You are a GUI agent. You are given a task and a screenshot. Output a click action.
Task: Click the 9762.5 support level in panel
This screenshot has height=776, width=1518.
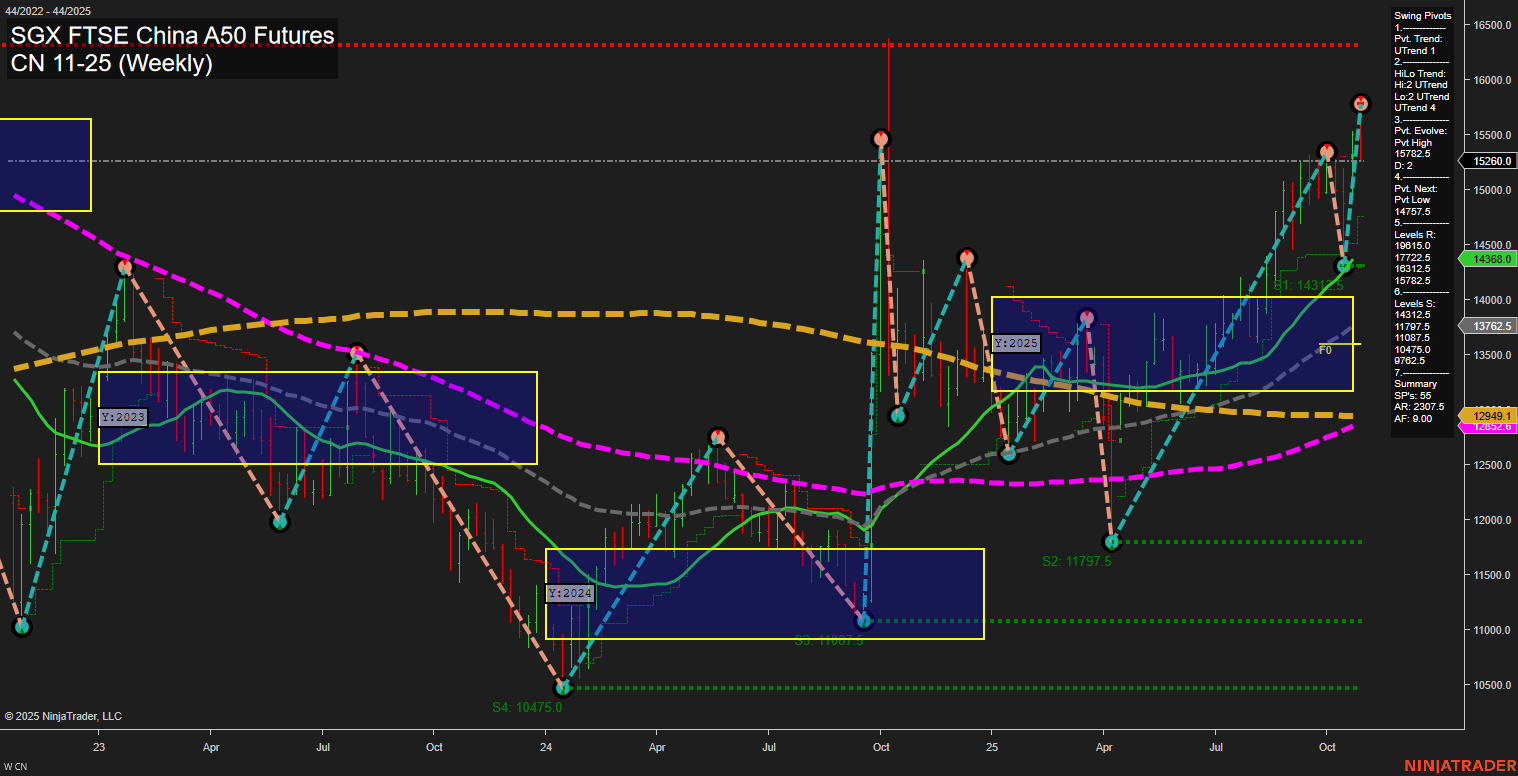pos(1409,360)
